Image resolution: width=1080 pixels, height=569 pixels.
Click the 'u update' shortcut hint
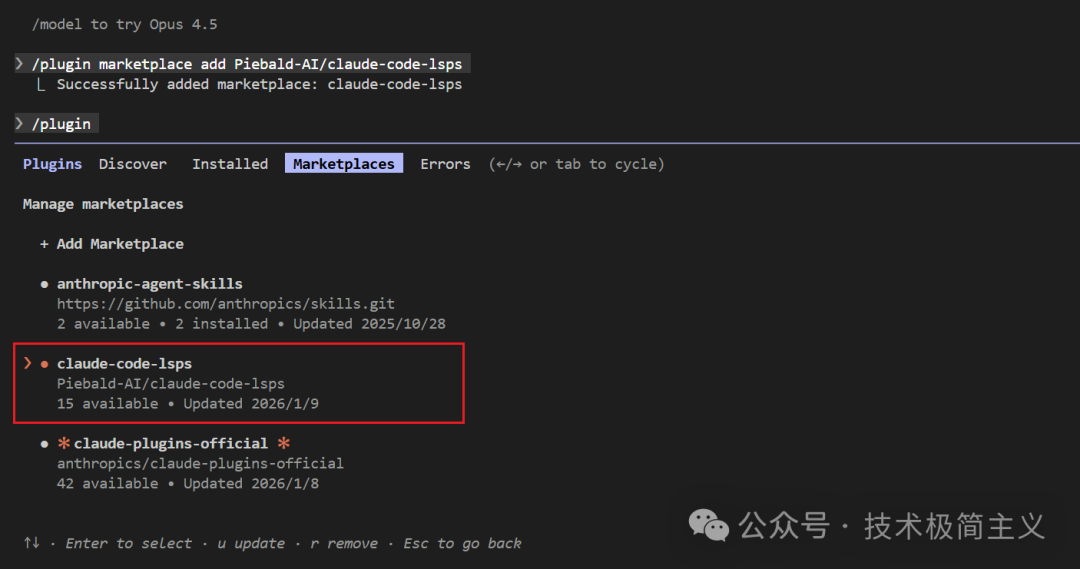(x=251, y=544)
